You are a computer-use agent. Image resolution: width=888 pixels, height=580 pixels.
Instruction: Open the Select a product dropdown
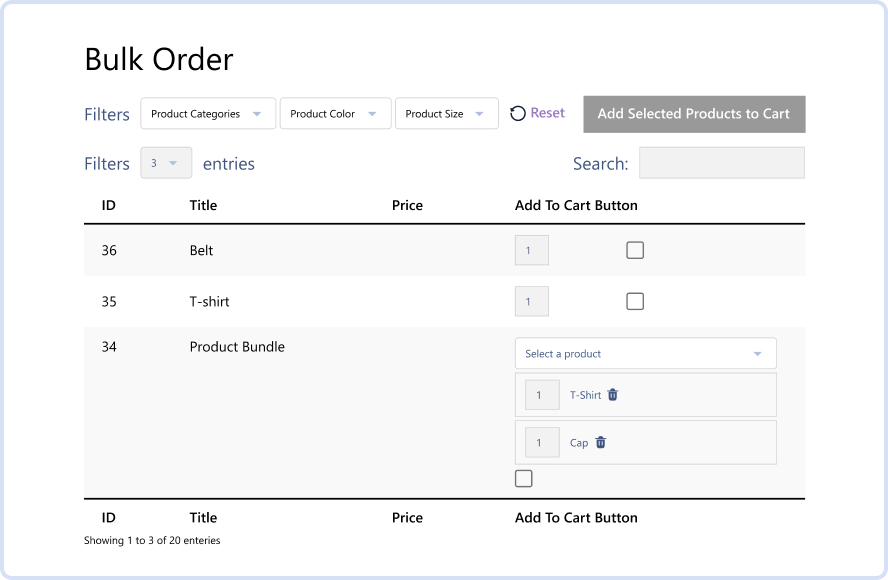tap(645, 353)
